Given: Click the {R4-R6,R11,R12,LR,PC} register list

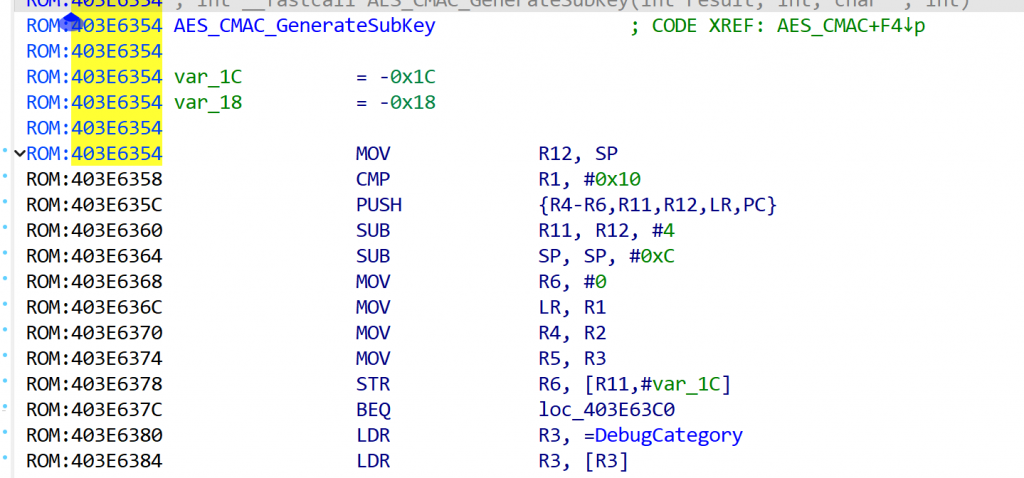Looking at the screenshot, I should tap(657, 205).
